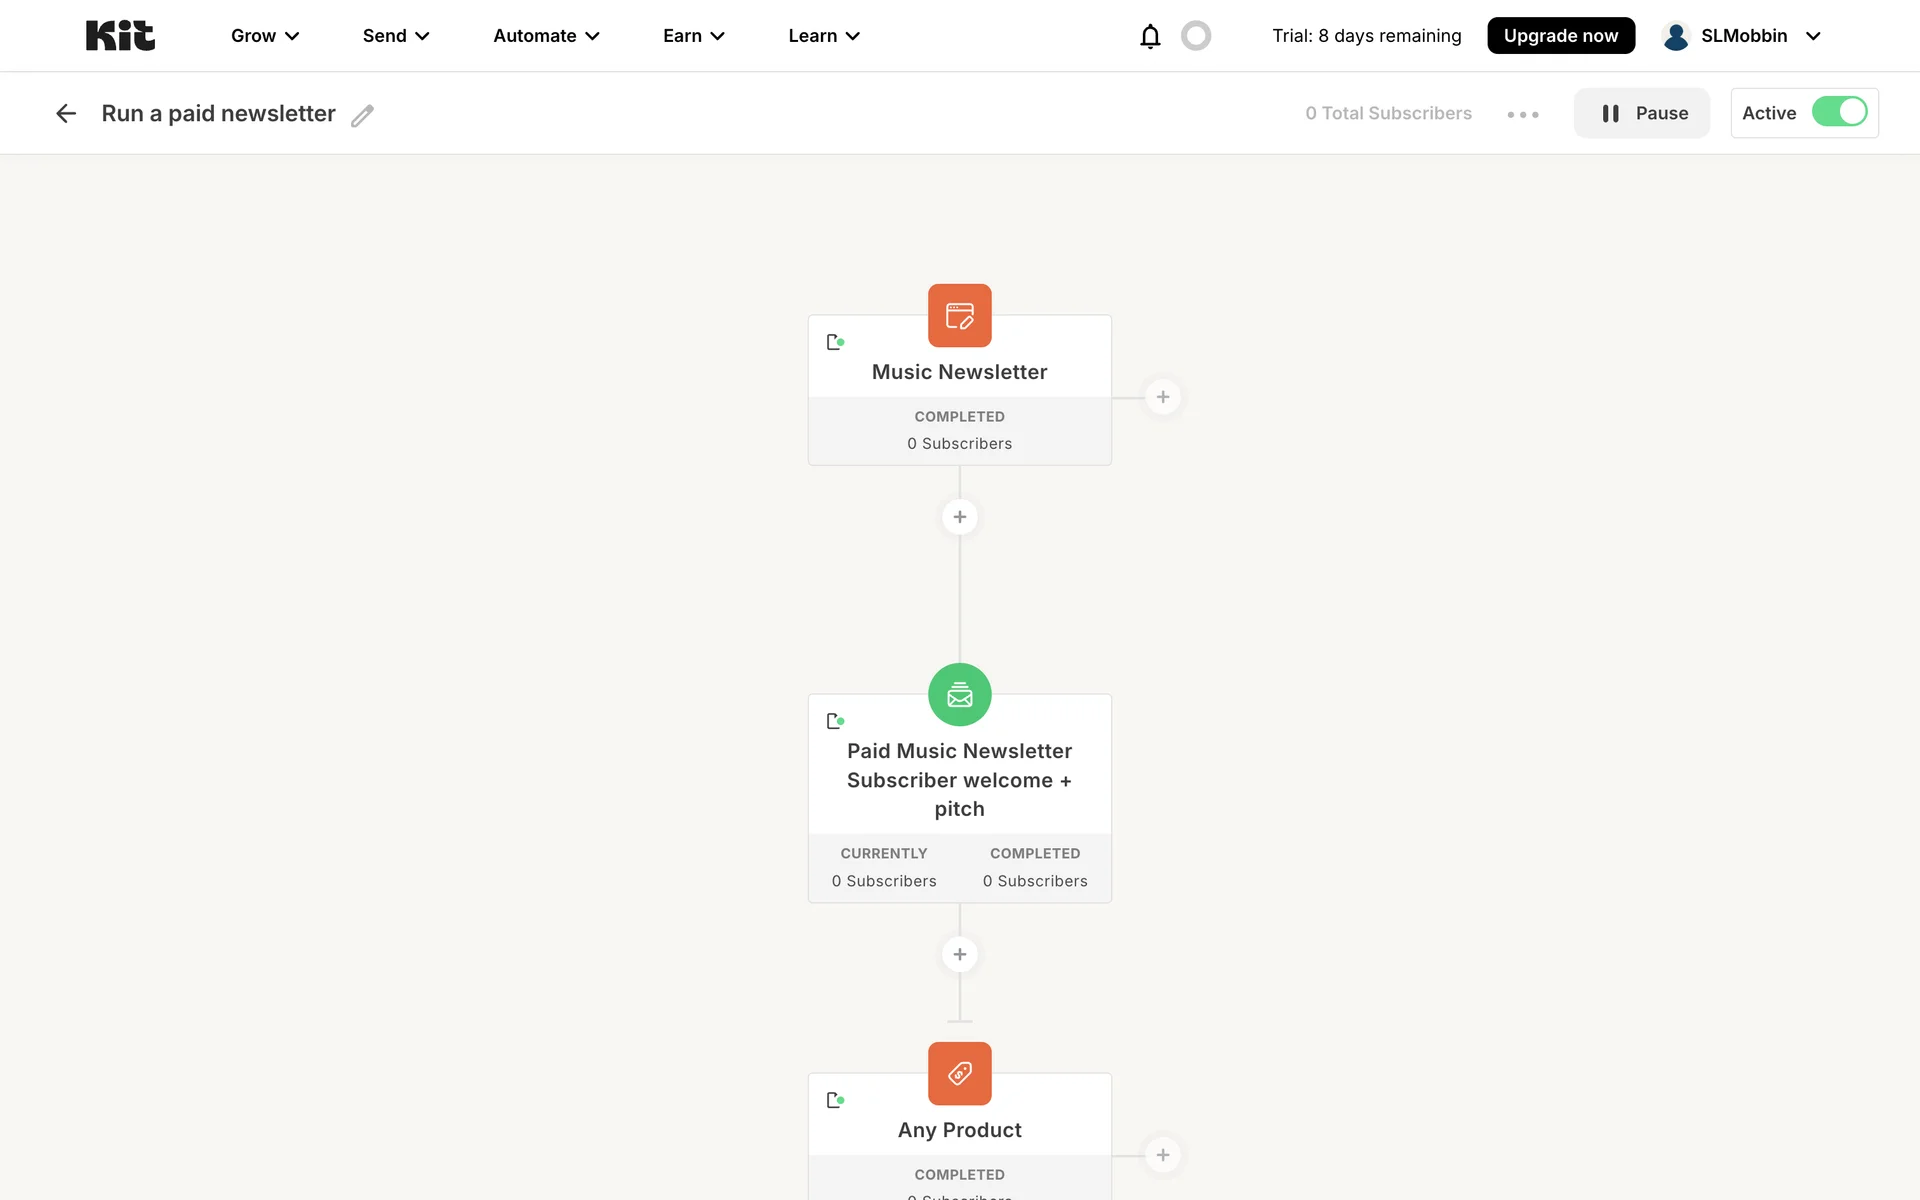Viewport: 1920px width, 1200px height.
Task: Add entry point right of Music Newsletter
Action: pyautogui.click(x=1162, y=397)
